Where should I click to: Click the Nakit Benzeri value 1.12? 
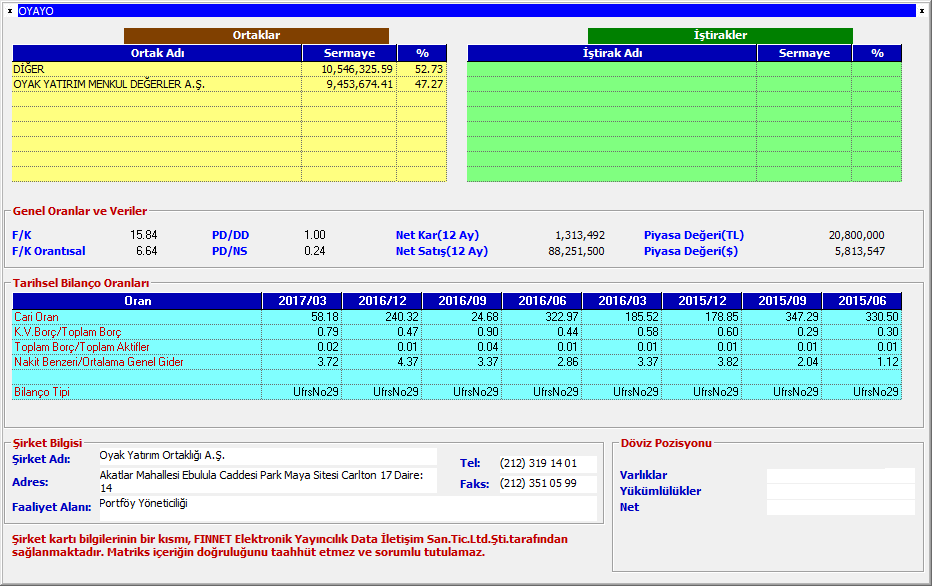tap(887, 361)
